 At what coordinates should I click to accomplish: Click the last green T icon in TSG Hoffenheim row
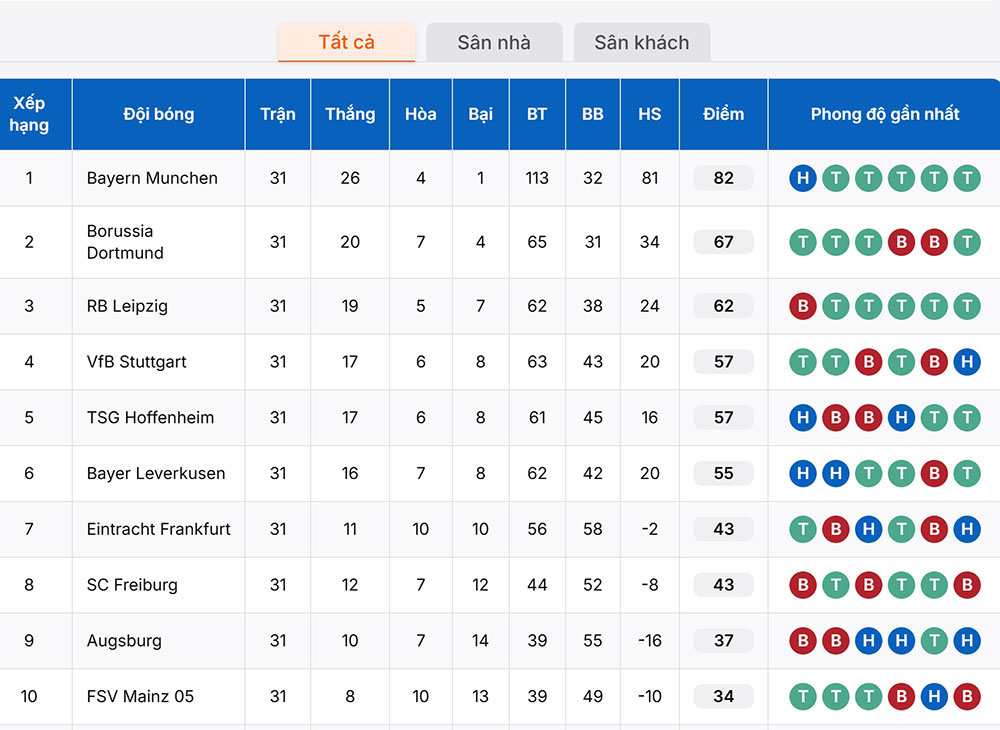point(967,418)
